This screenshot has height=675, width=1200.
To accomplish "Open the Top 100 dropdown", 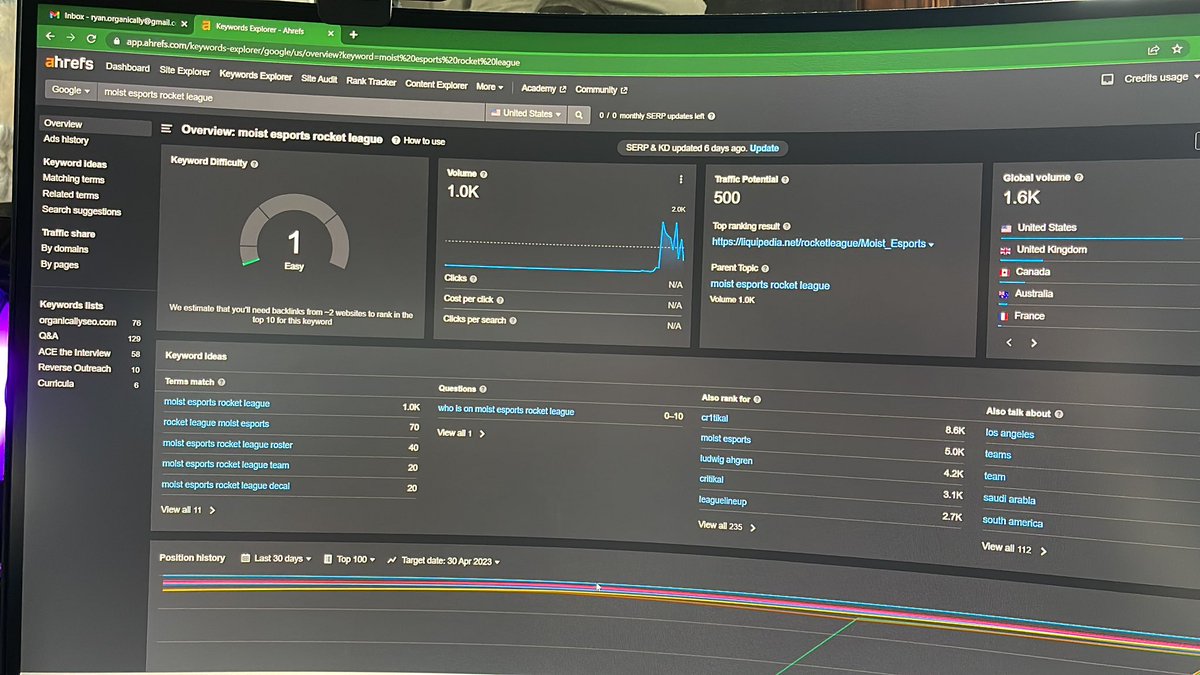I will tap(349, 560).
